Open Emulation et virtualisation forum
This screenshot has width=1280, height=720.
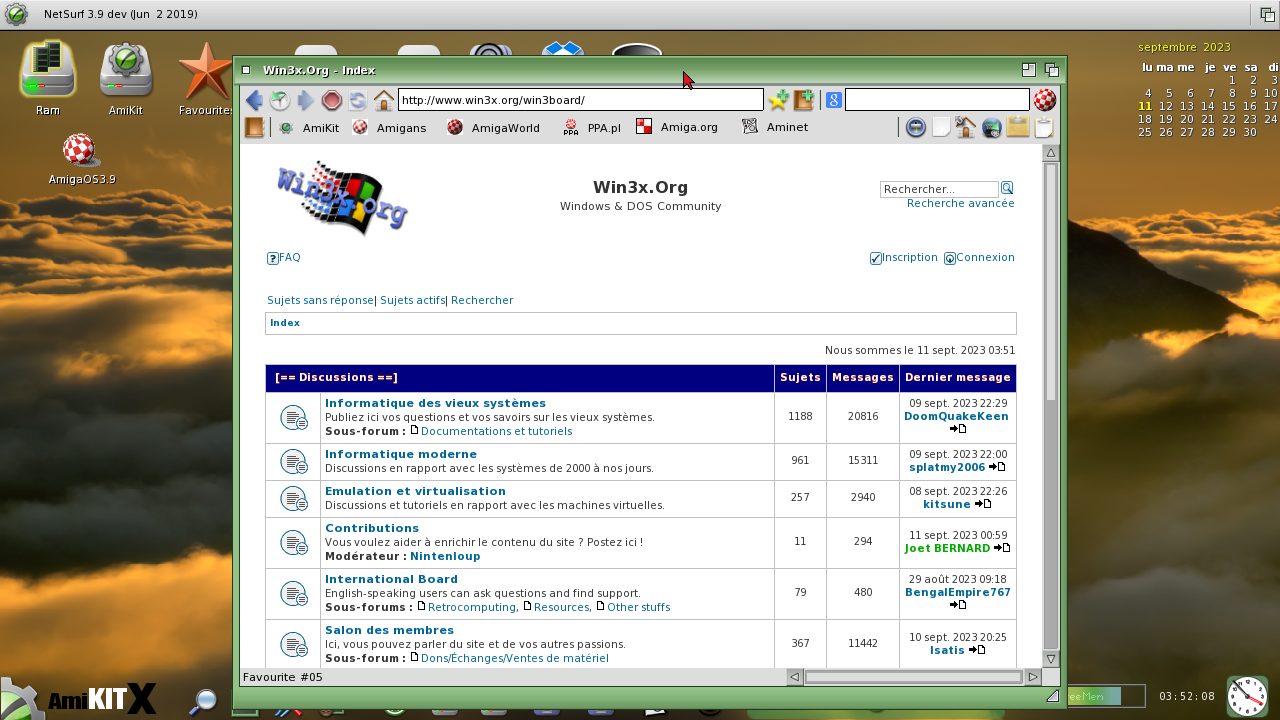tap(415, 491)
